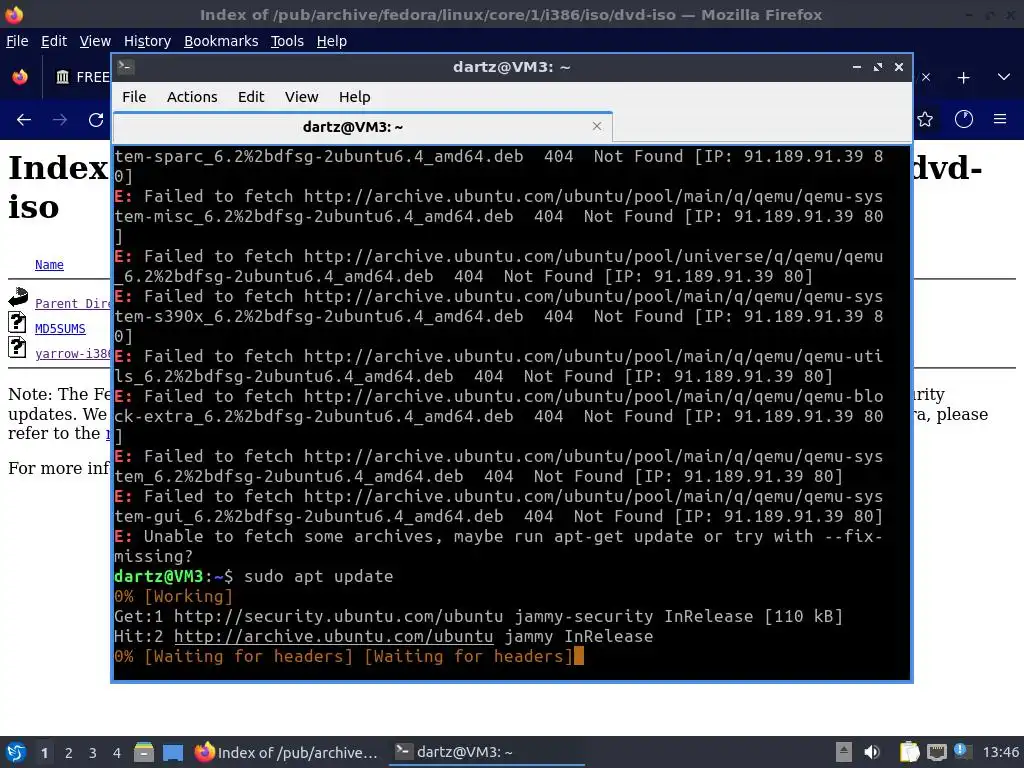The height and width of the screenshot is (768, 1024).
Task: Select the FREE browser tab
Action: click(82, 77)
